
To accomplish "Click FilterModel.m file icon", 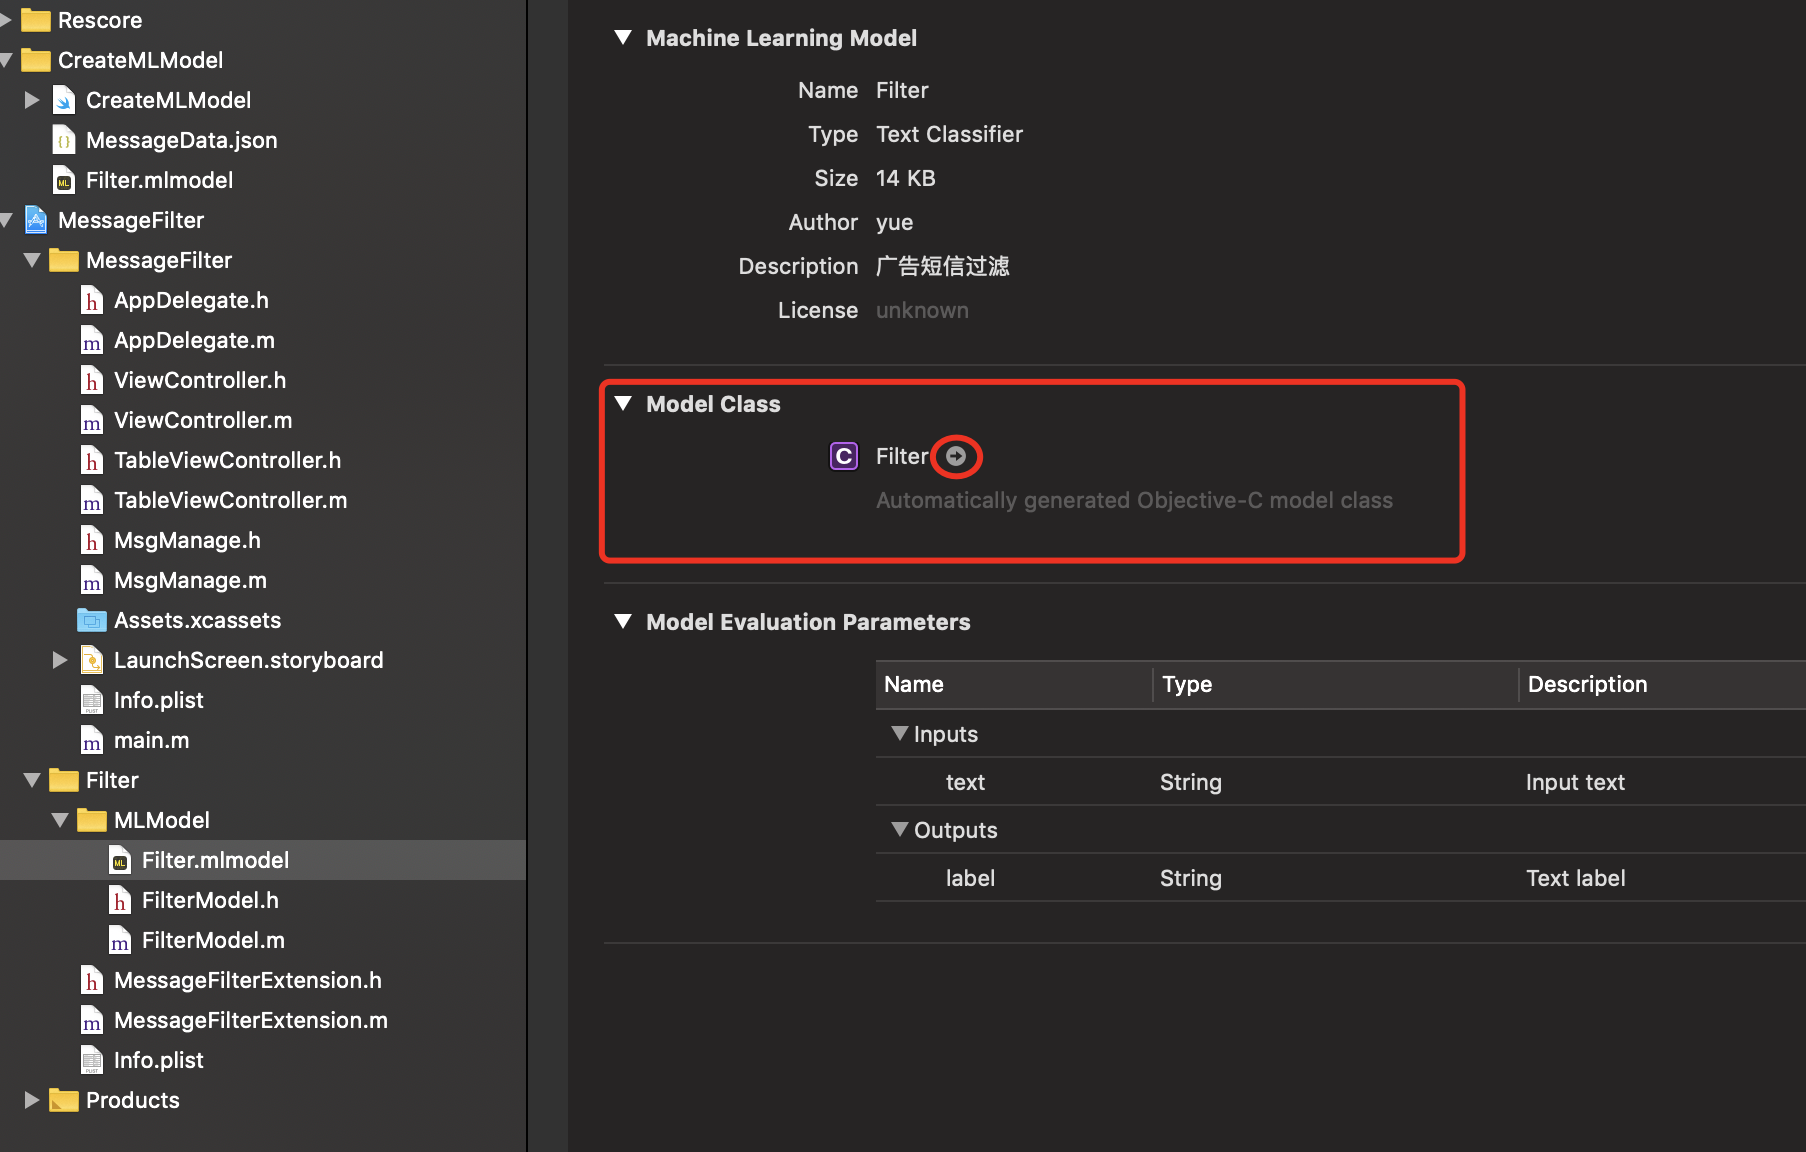I will click(120, 940).
